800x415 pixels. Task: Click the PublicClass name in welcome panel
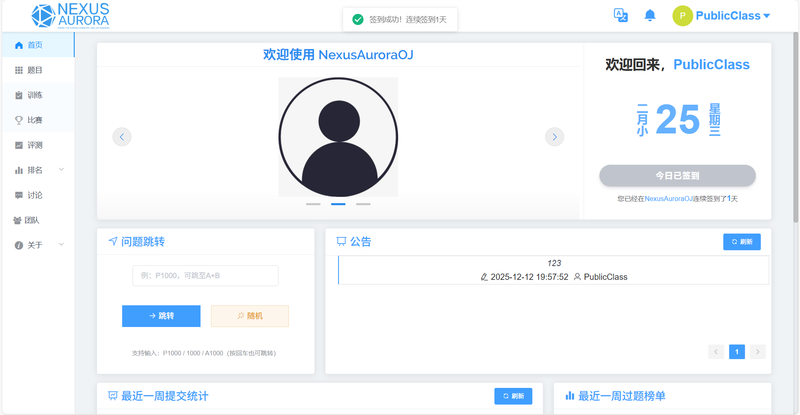tap(711, 65)
